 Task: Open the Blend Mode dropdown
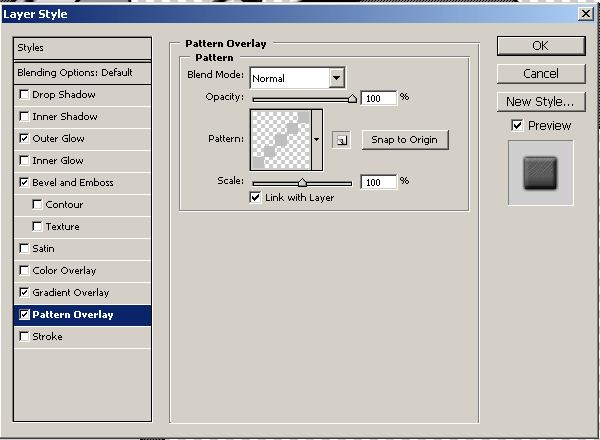(x=336, y=78)
